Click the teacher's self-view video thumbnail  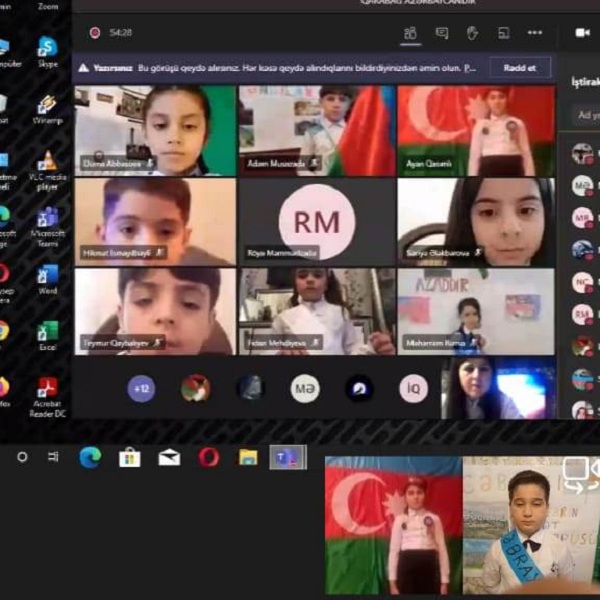point(498,388)
